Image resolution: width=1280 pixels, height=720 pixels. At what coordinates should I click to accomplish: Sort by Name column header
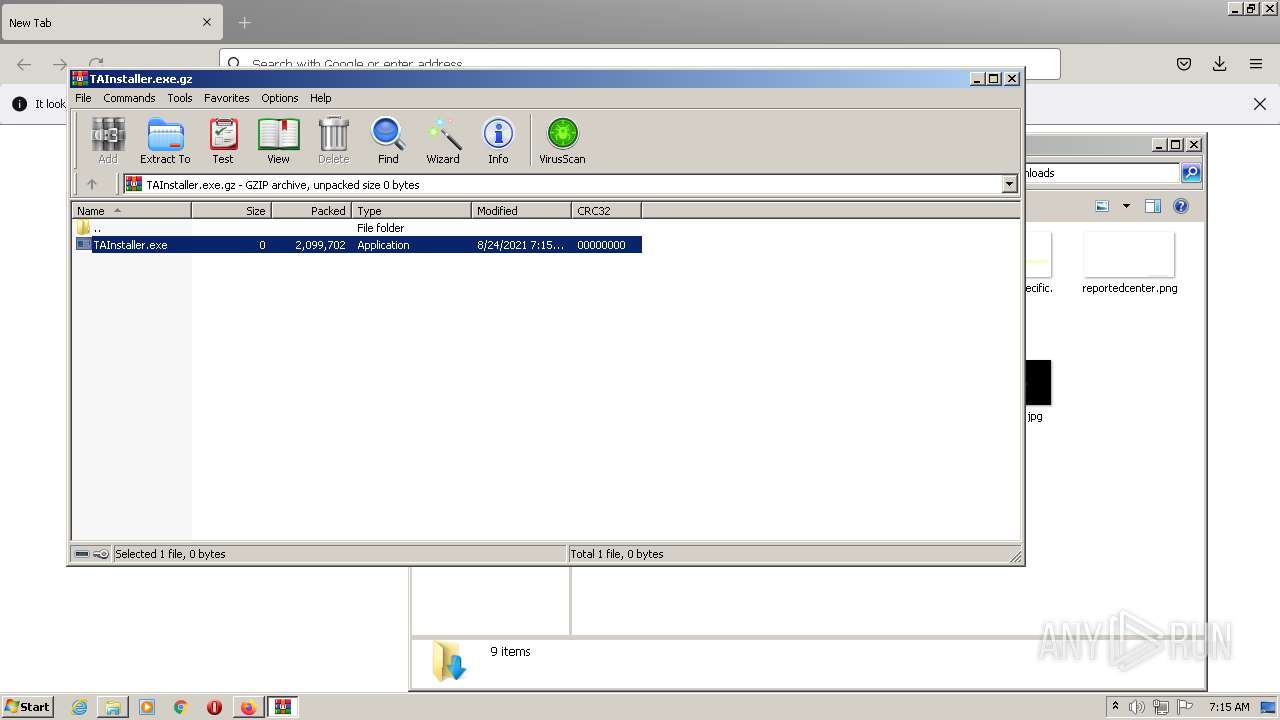(132, 210)
